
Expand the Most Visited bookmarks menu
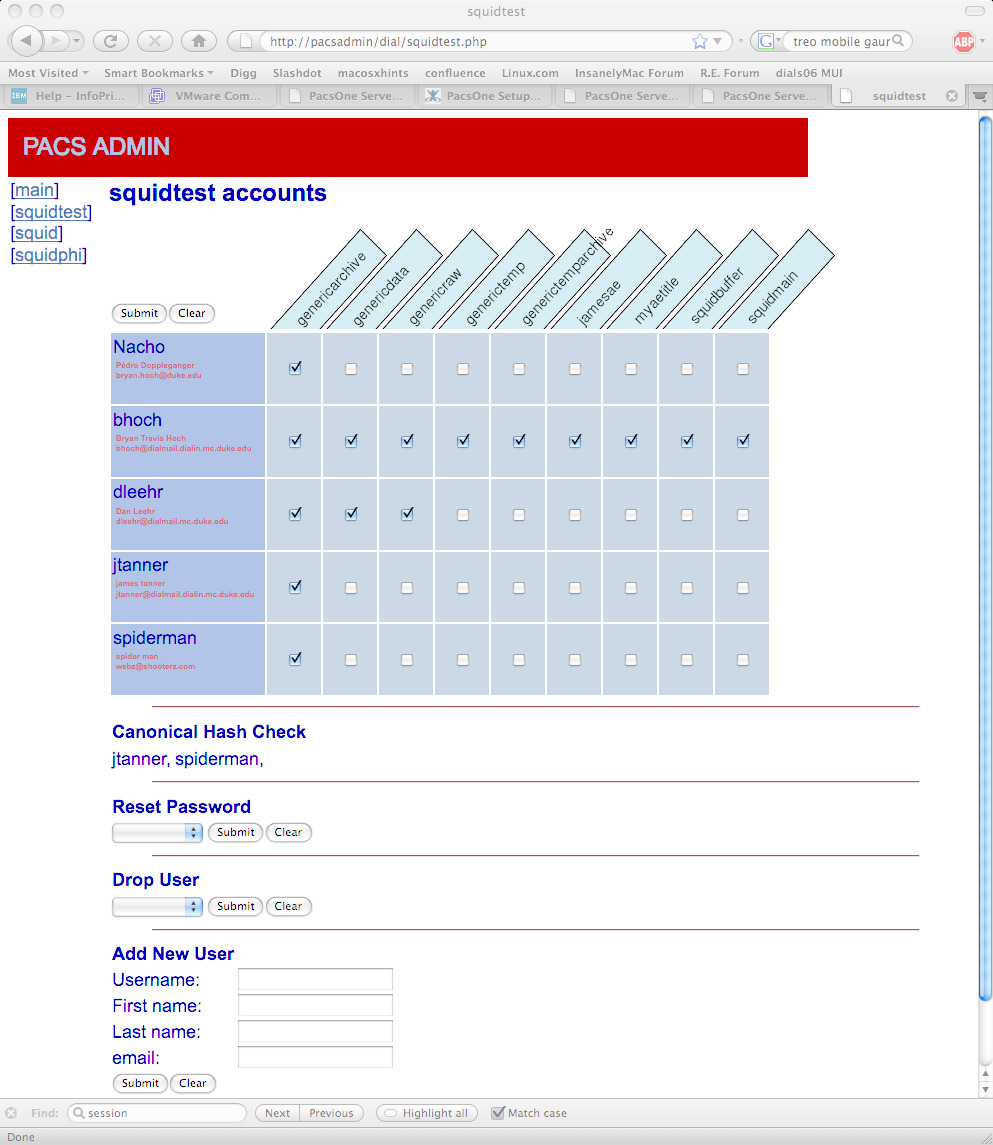(x=48, y=73)
